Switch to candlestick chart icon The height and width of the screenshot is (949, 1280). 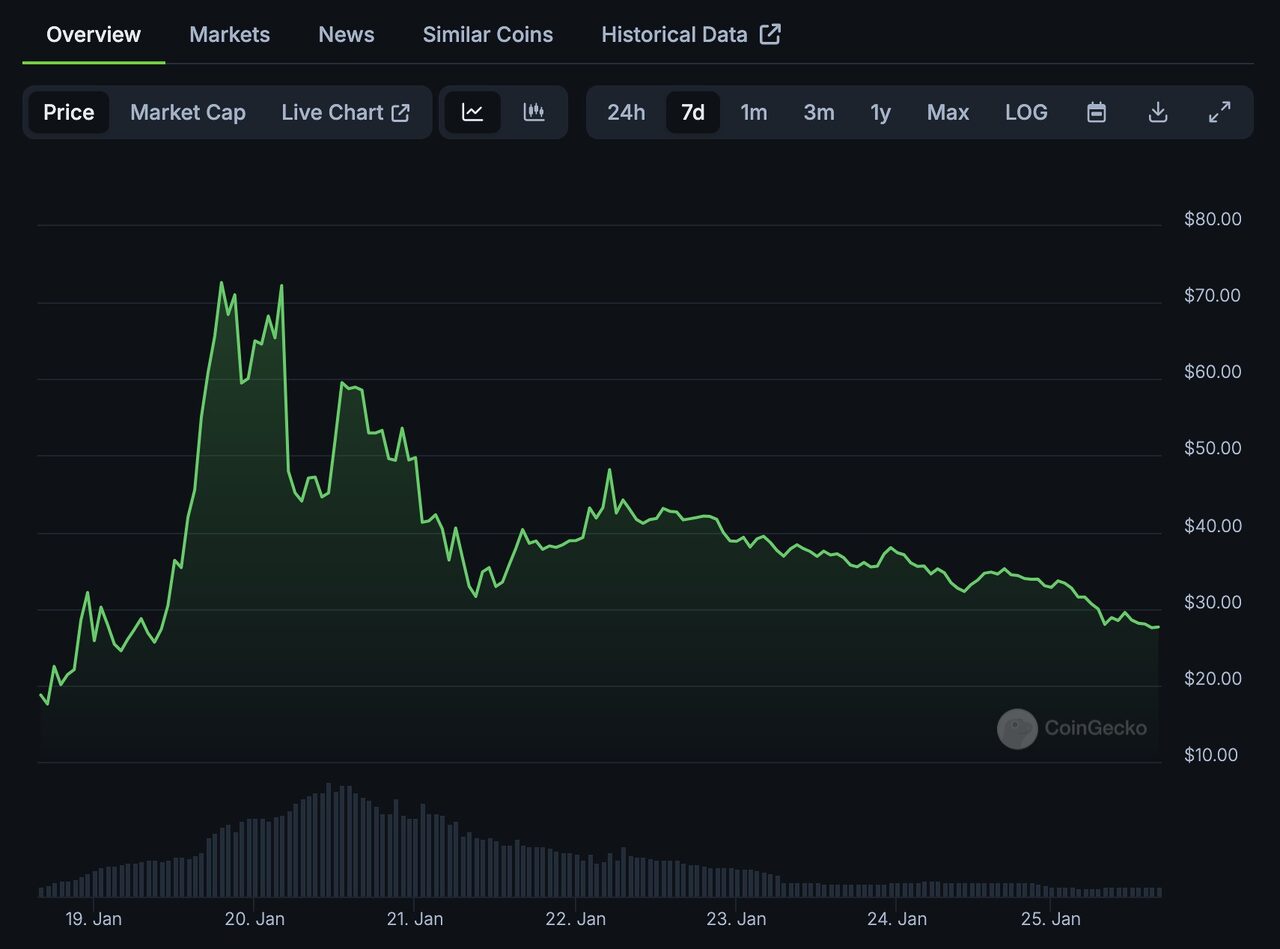click(534, 112)
